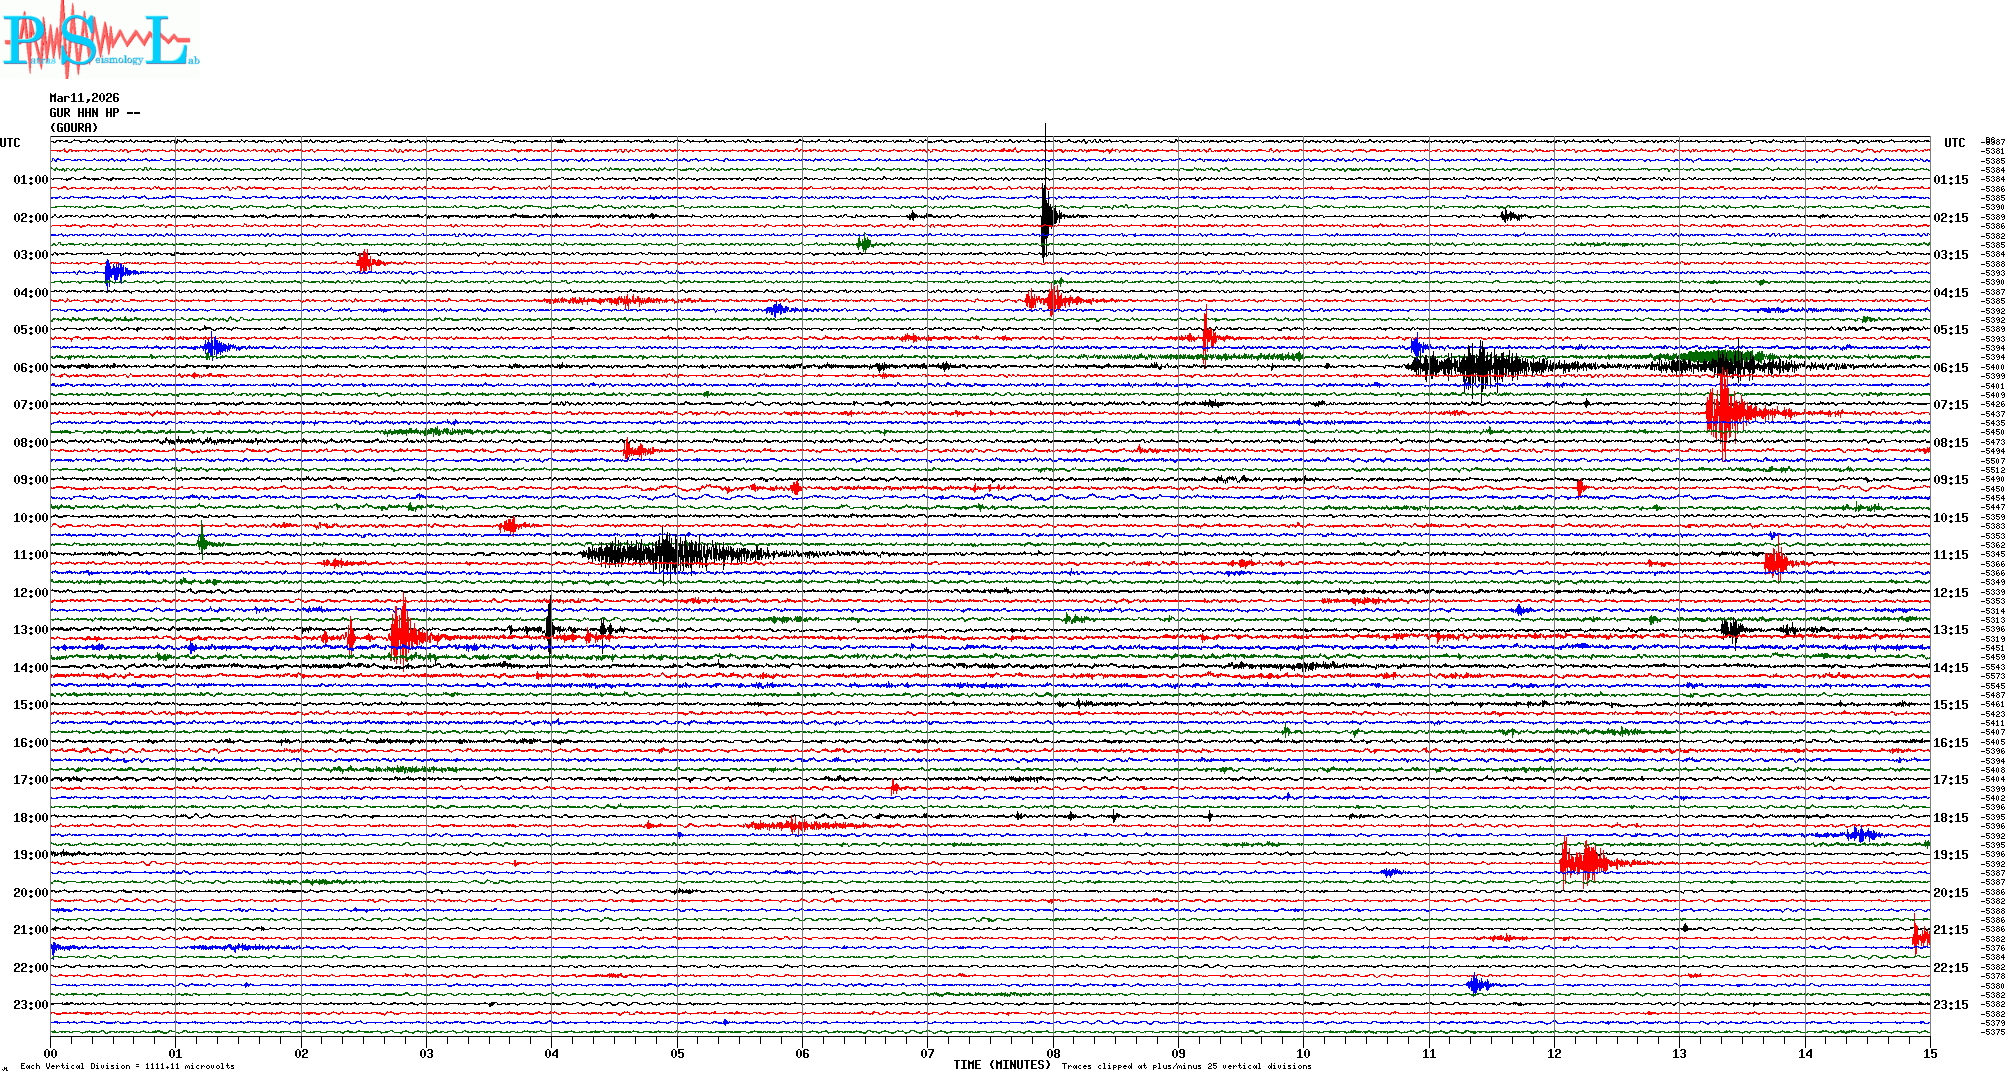Click the large red burst on 07:00 trace
The height and width of the screenshot is (1080, 2010).
[x=1723, y=411]
